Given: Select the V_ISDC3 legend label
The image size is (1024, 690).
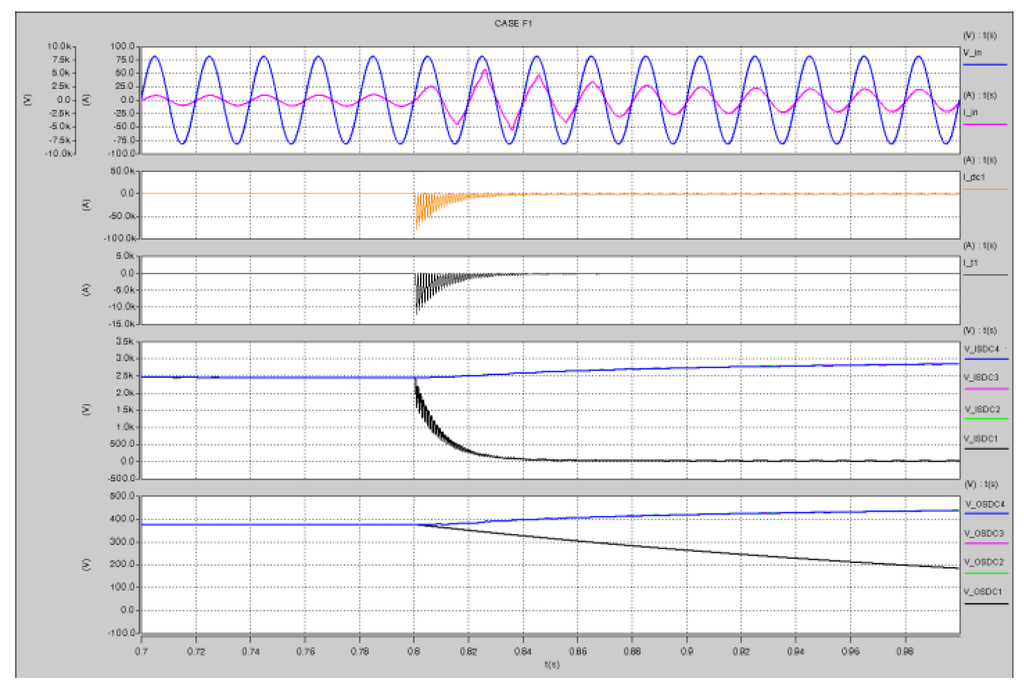Looking at the screenshot, I should [981, 377].
